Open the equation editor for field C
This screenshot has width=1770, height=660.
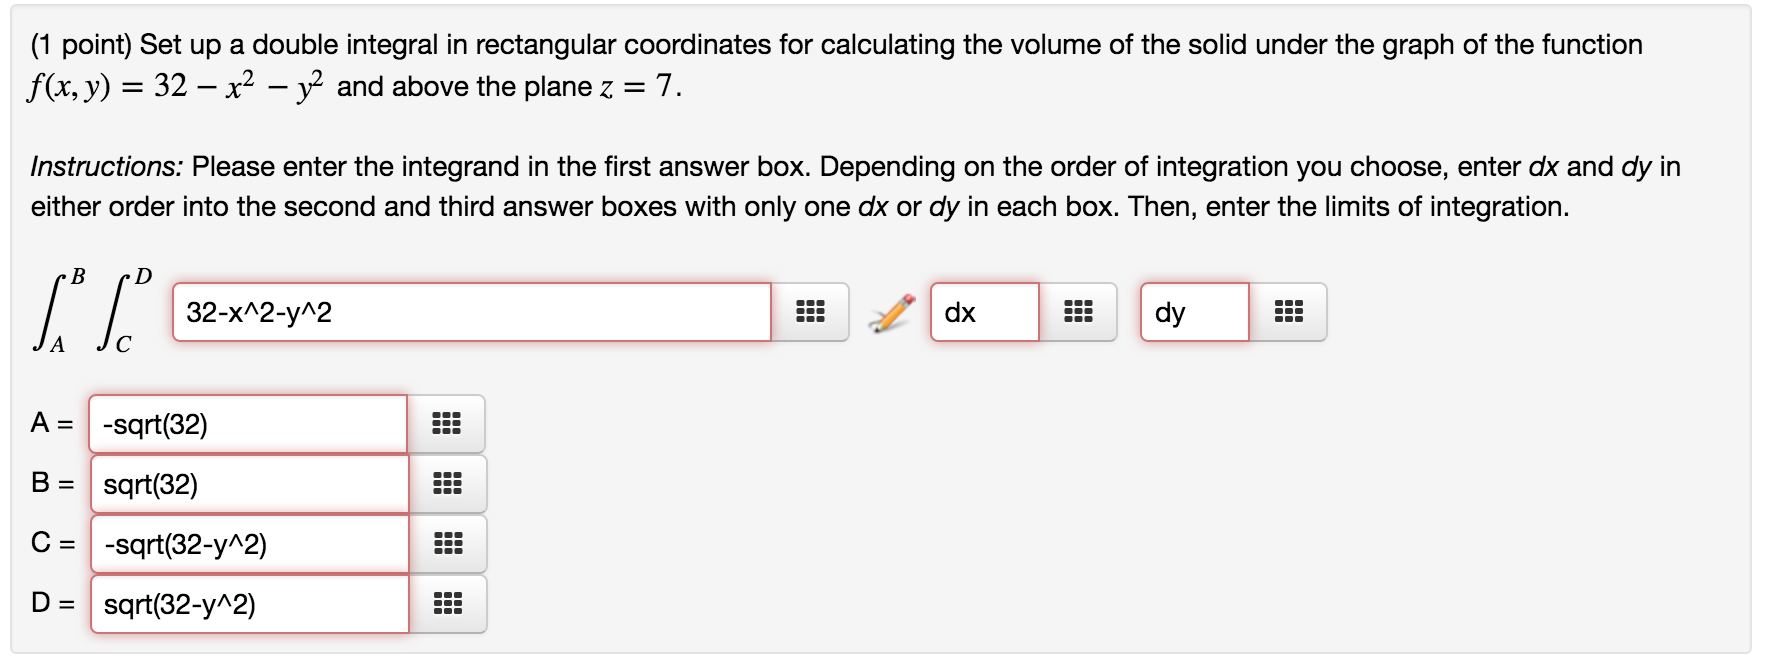[449, 545]
